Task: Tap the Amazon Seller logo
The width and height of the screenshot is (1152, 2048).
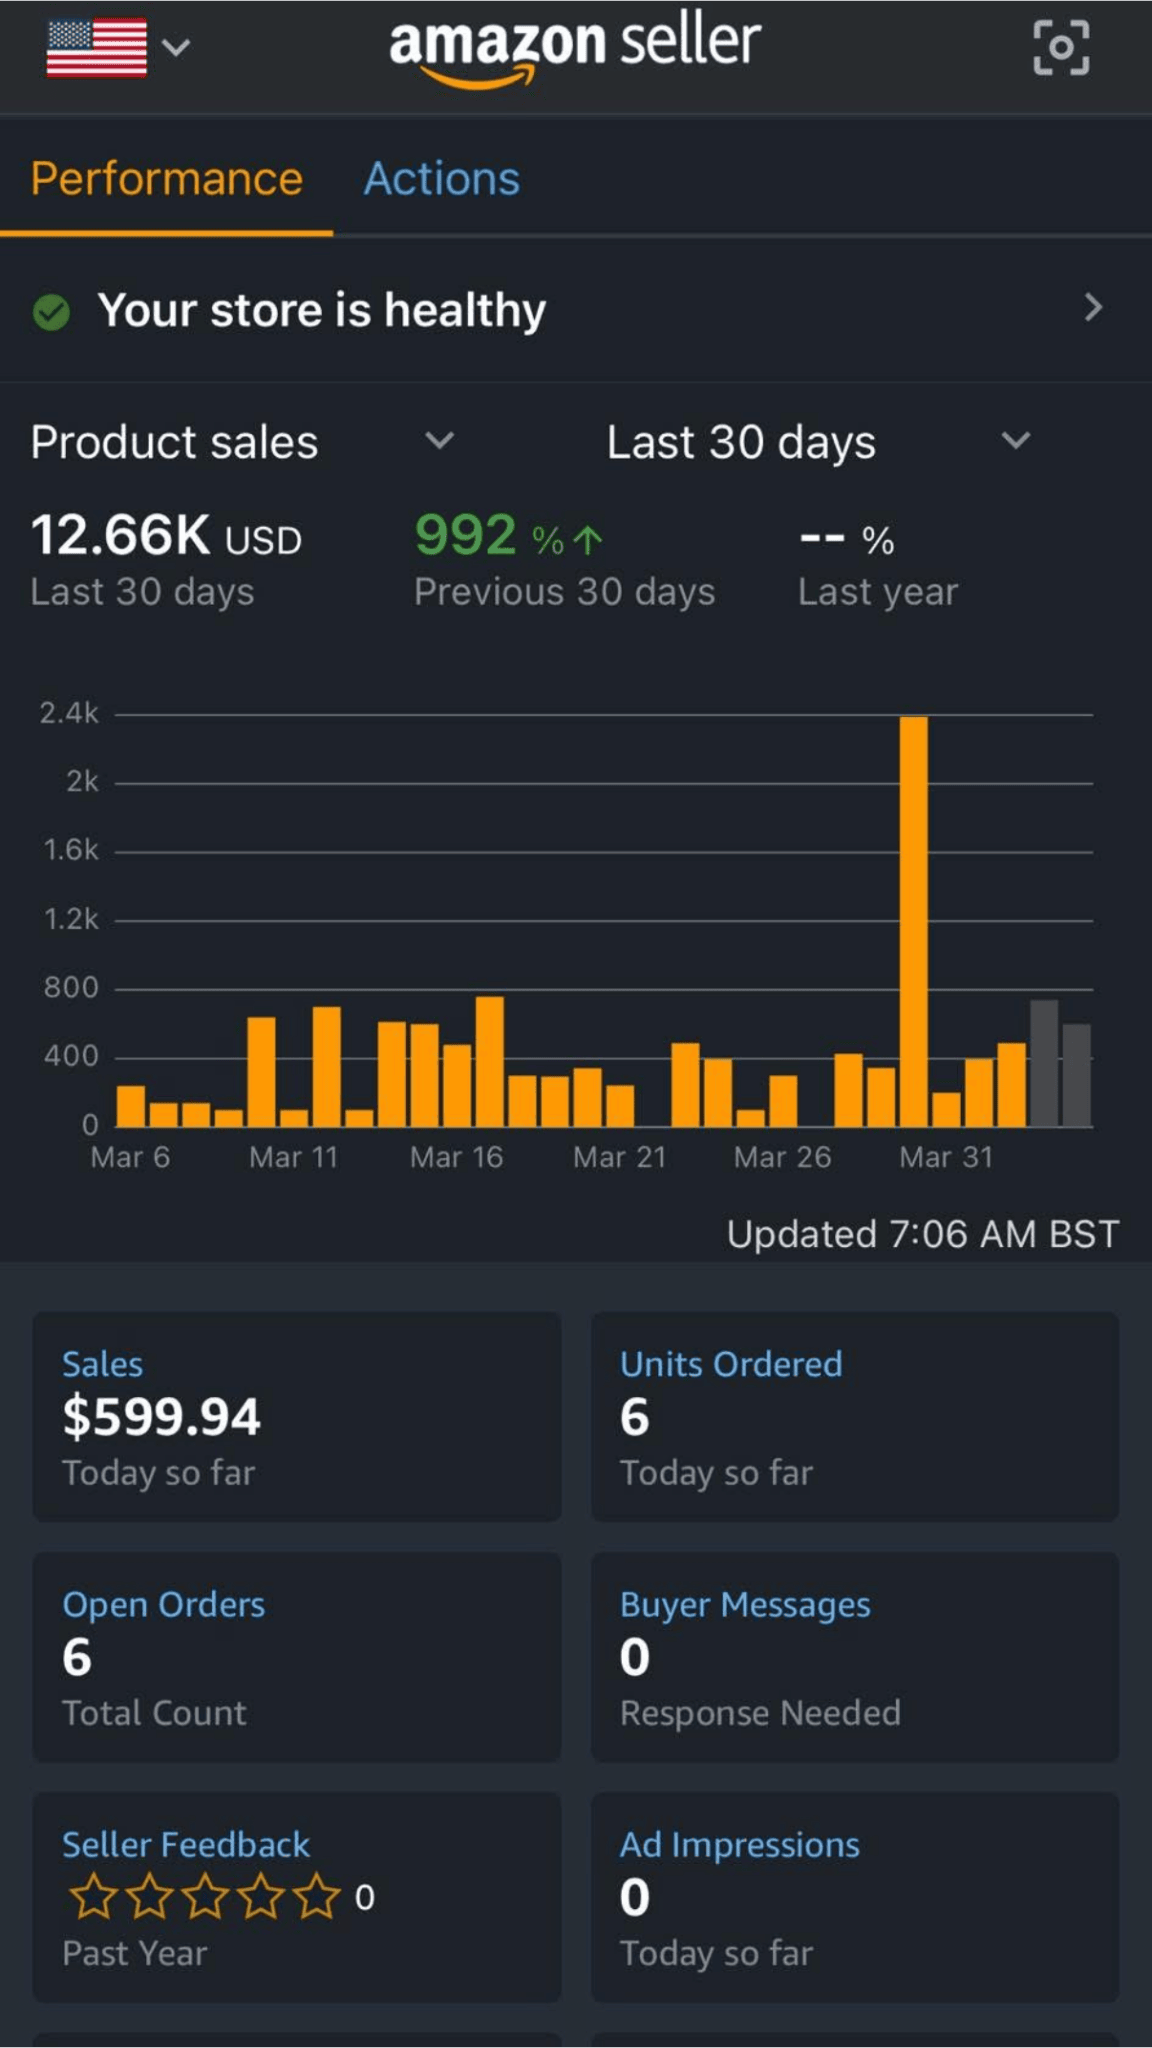Action: point(575,48)
